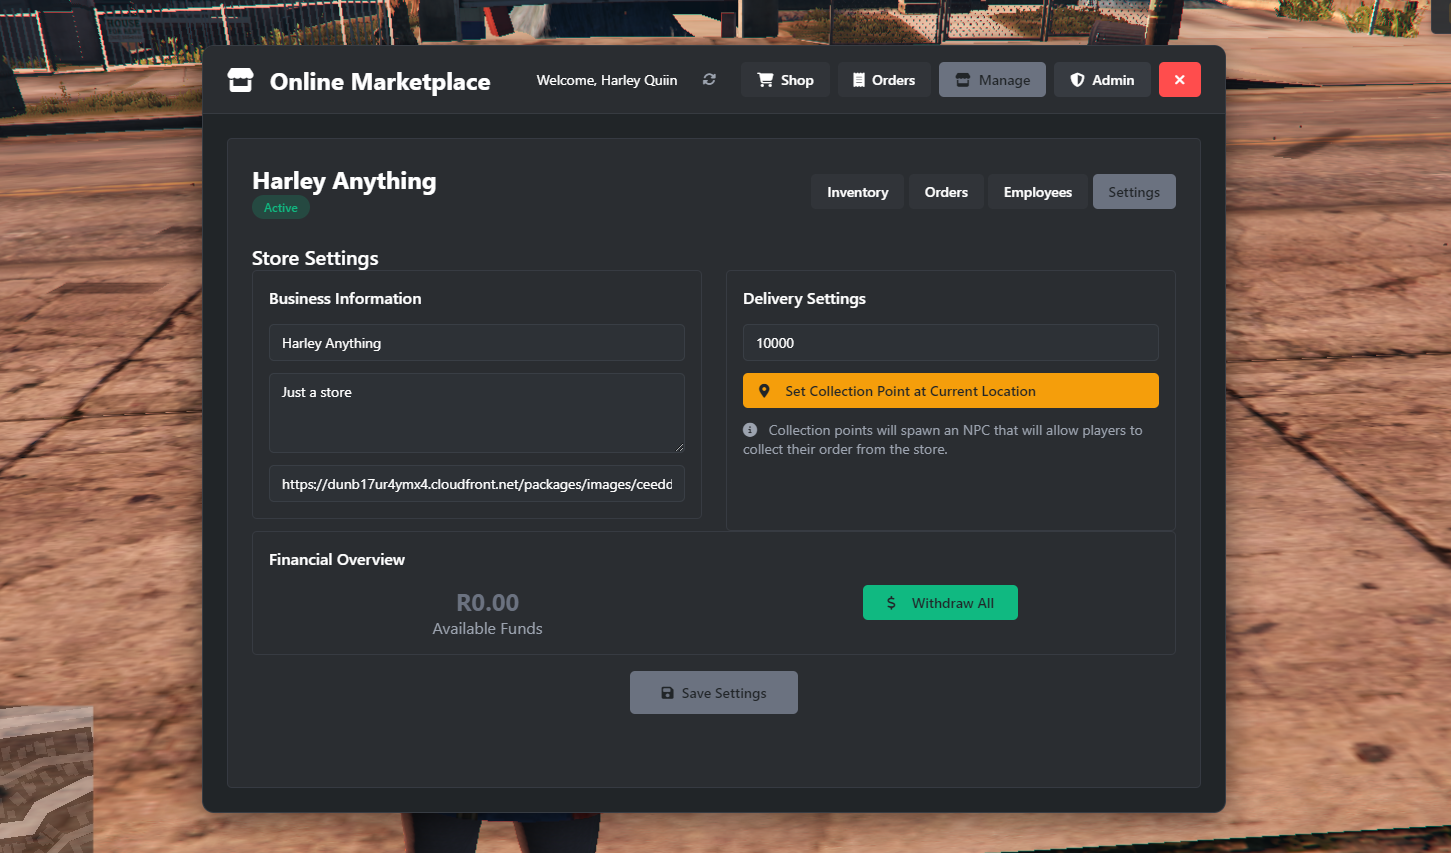Click the cloudfront image URL field
Viewport: 1451px width, 853px height.
point(476,484)
